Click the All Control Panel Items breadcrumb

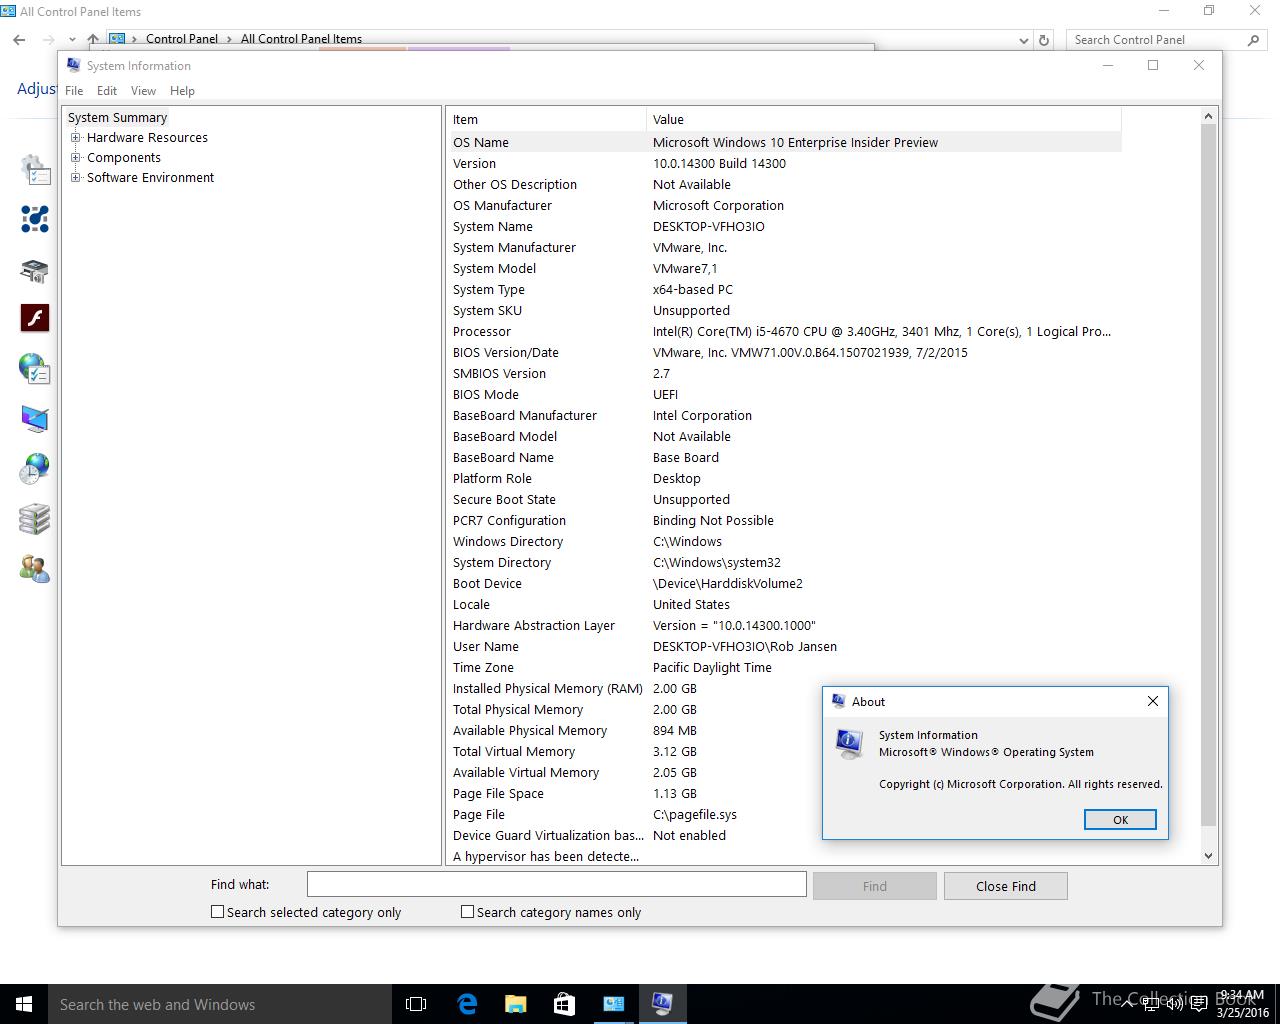coord(301,39)
